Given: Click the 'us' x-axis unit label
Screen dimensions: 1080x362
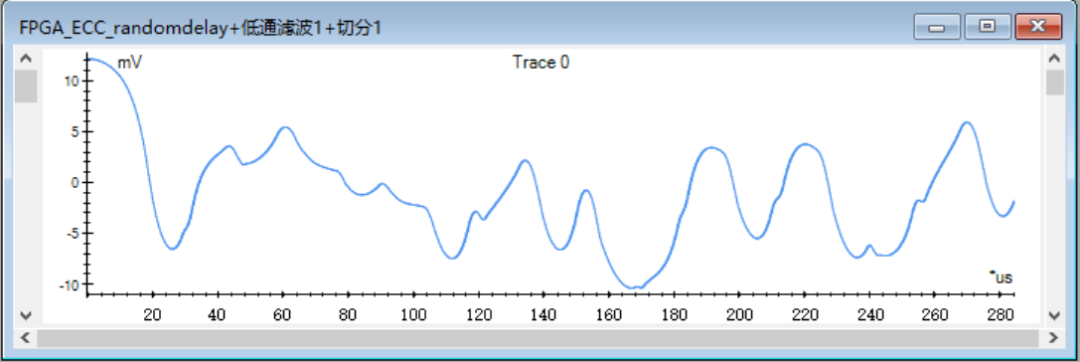Looking at the screenshot, I should click(1002, 277).
